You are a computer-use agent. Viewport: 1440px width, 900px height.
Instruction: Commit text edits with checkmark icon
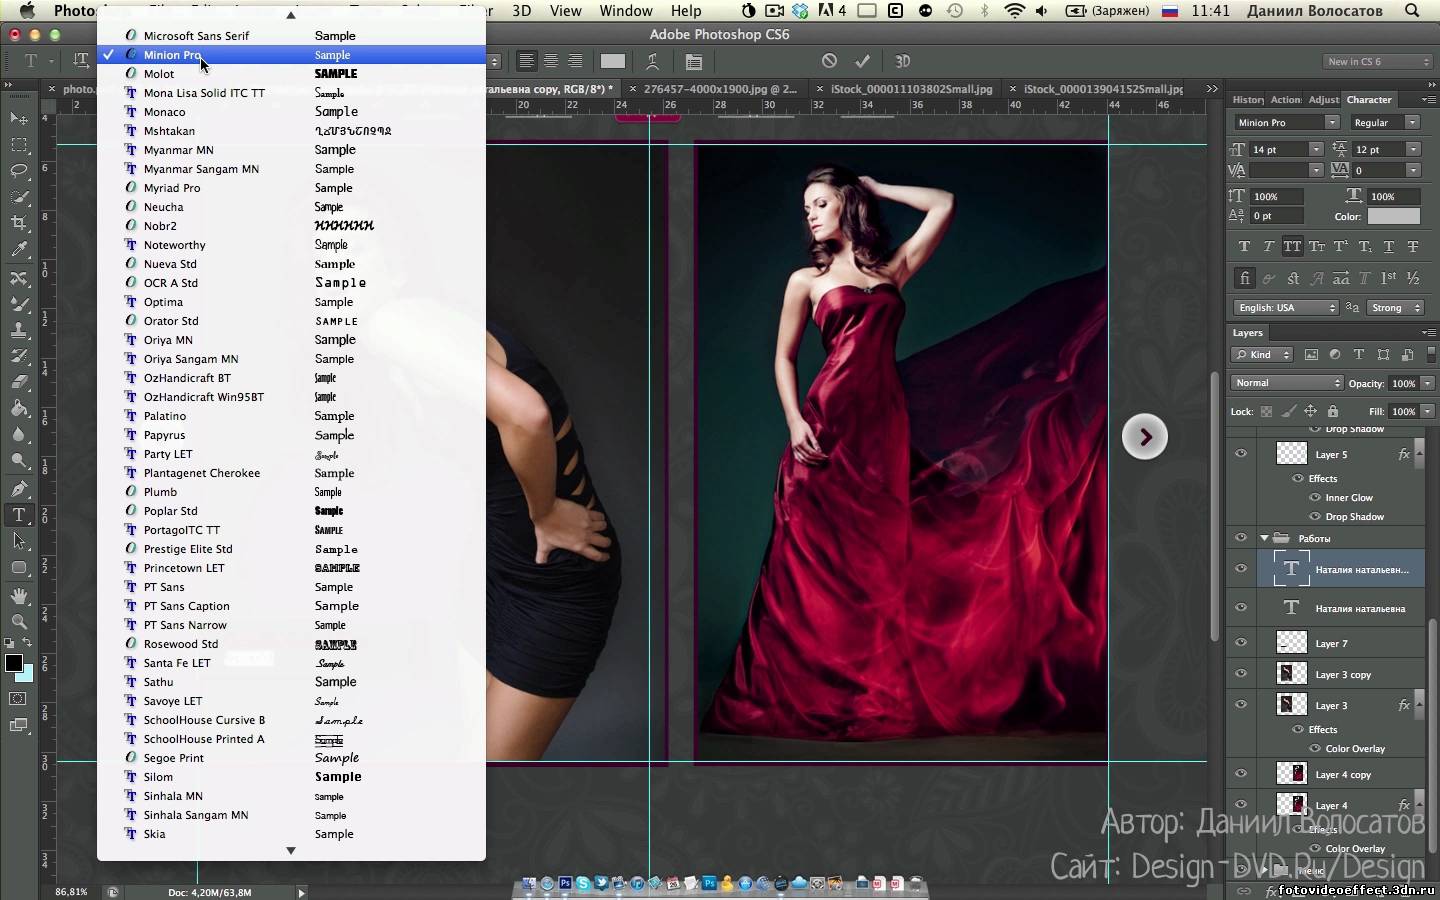[862, 61]
